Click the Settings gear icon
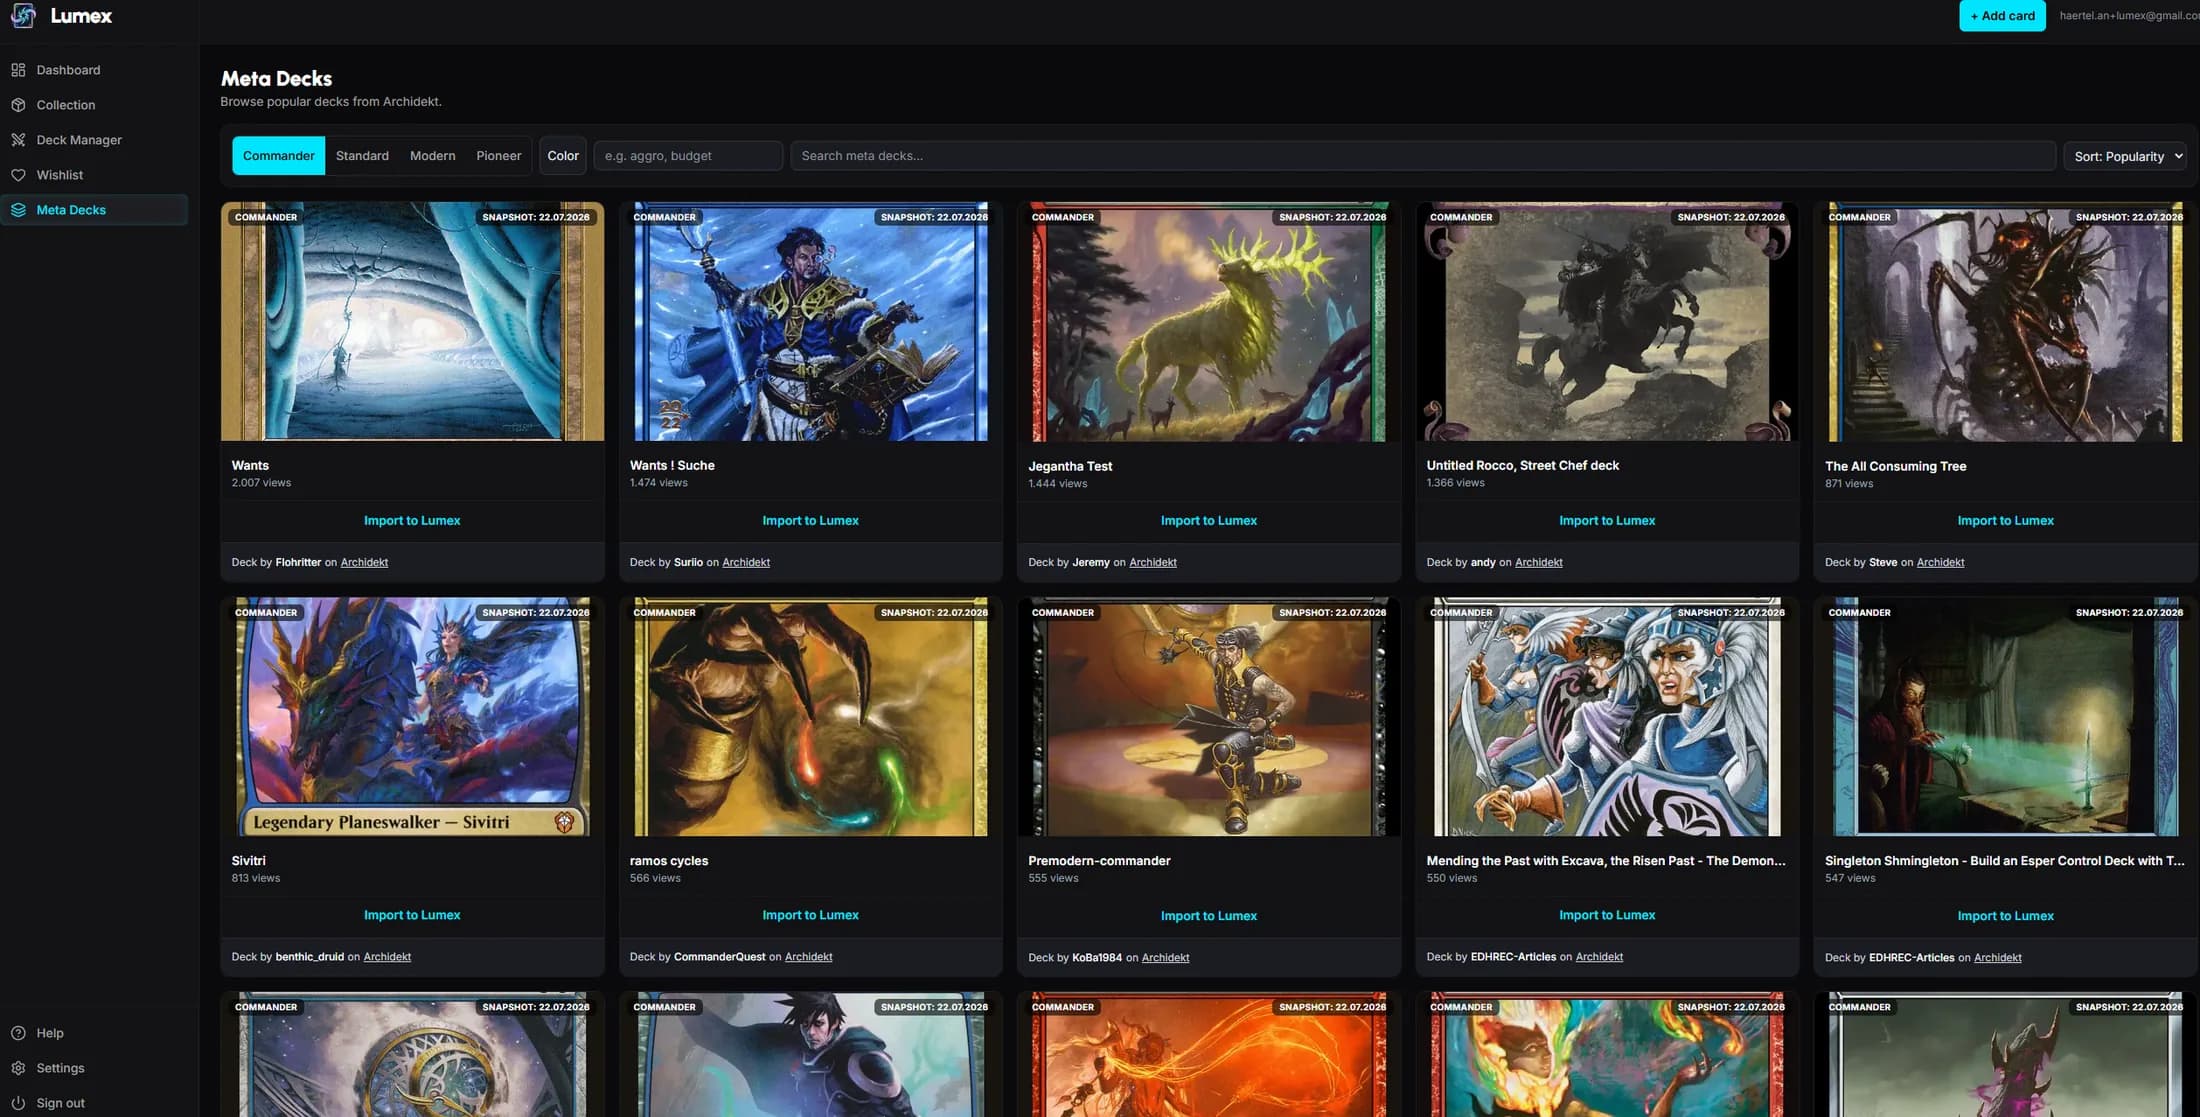Screen dimensions: 2200x1117 (18, 1068)
